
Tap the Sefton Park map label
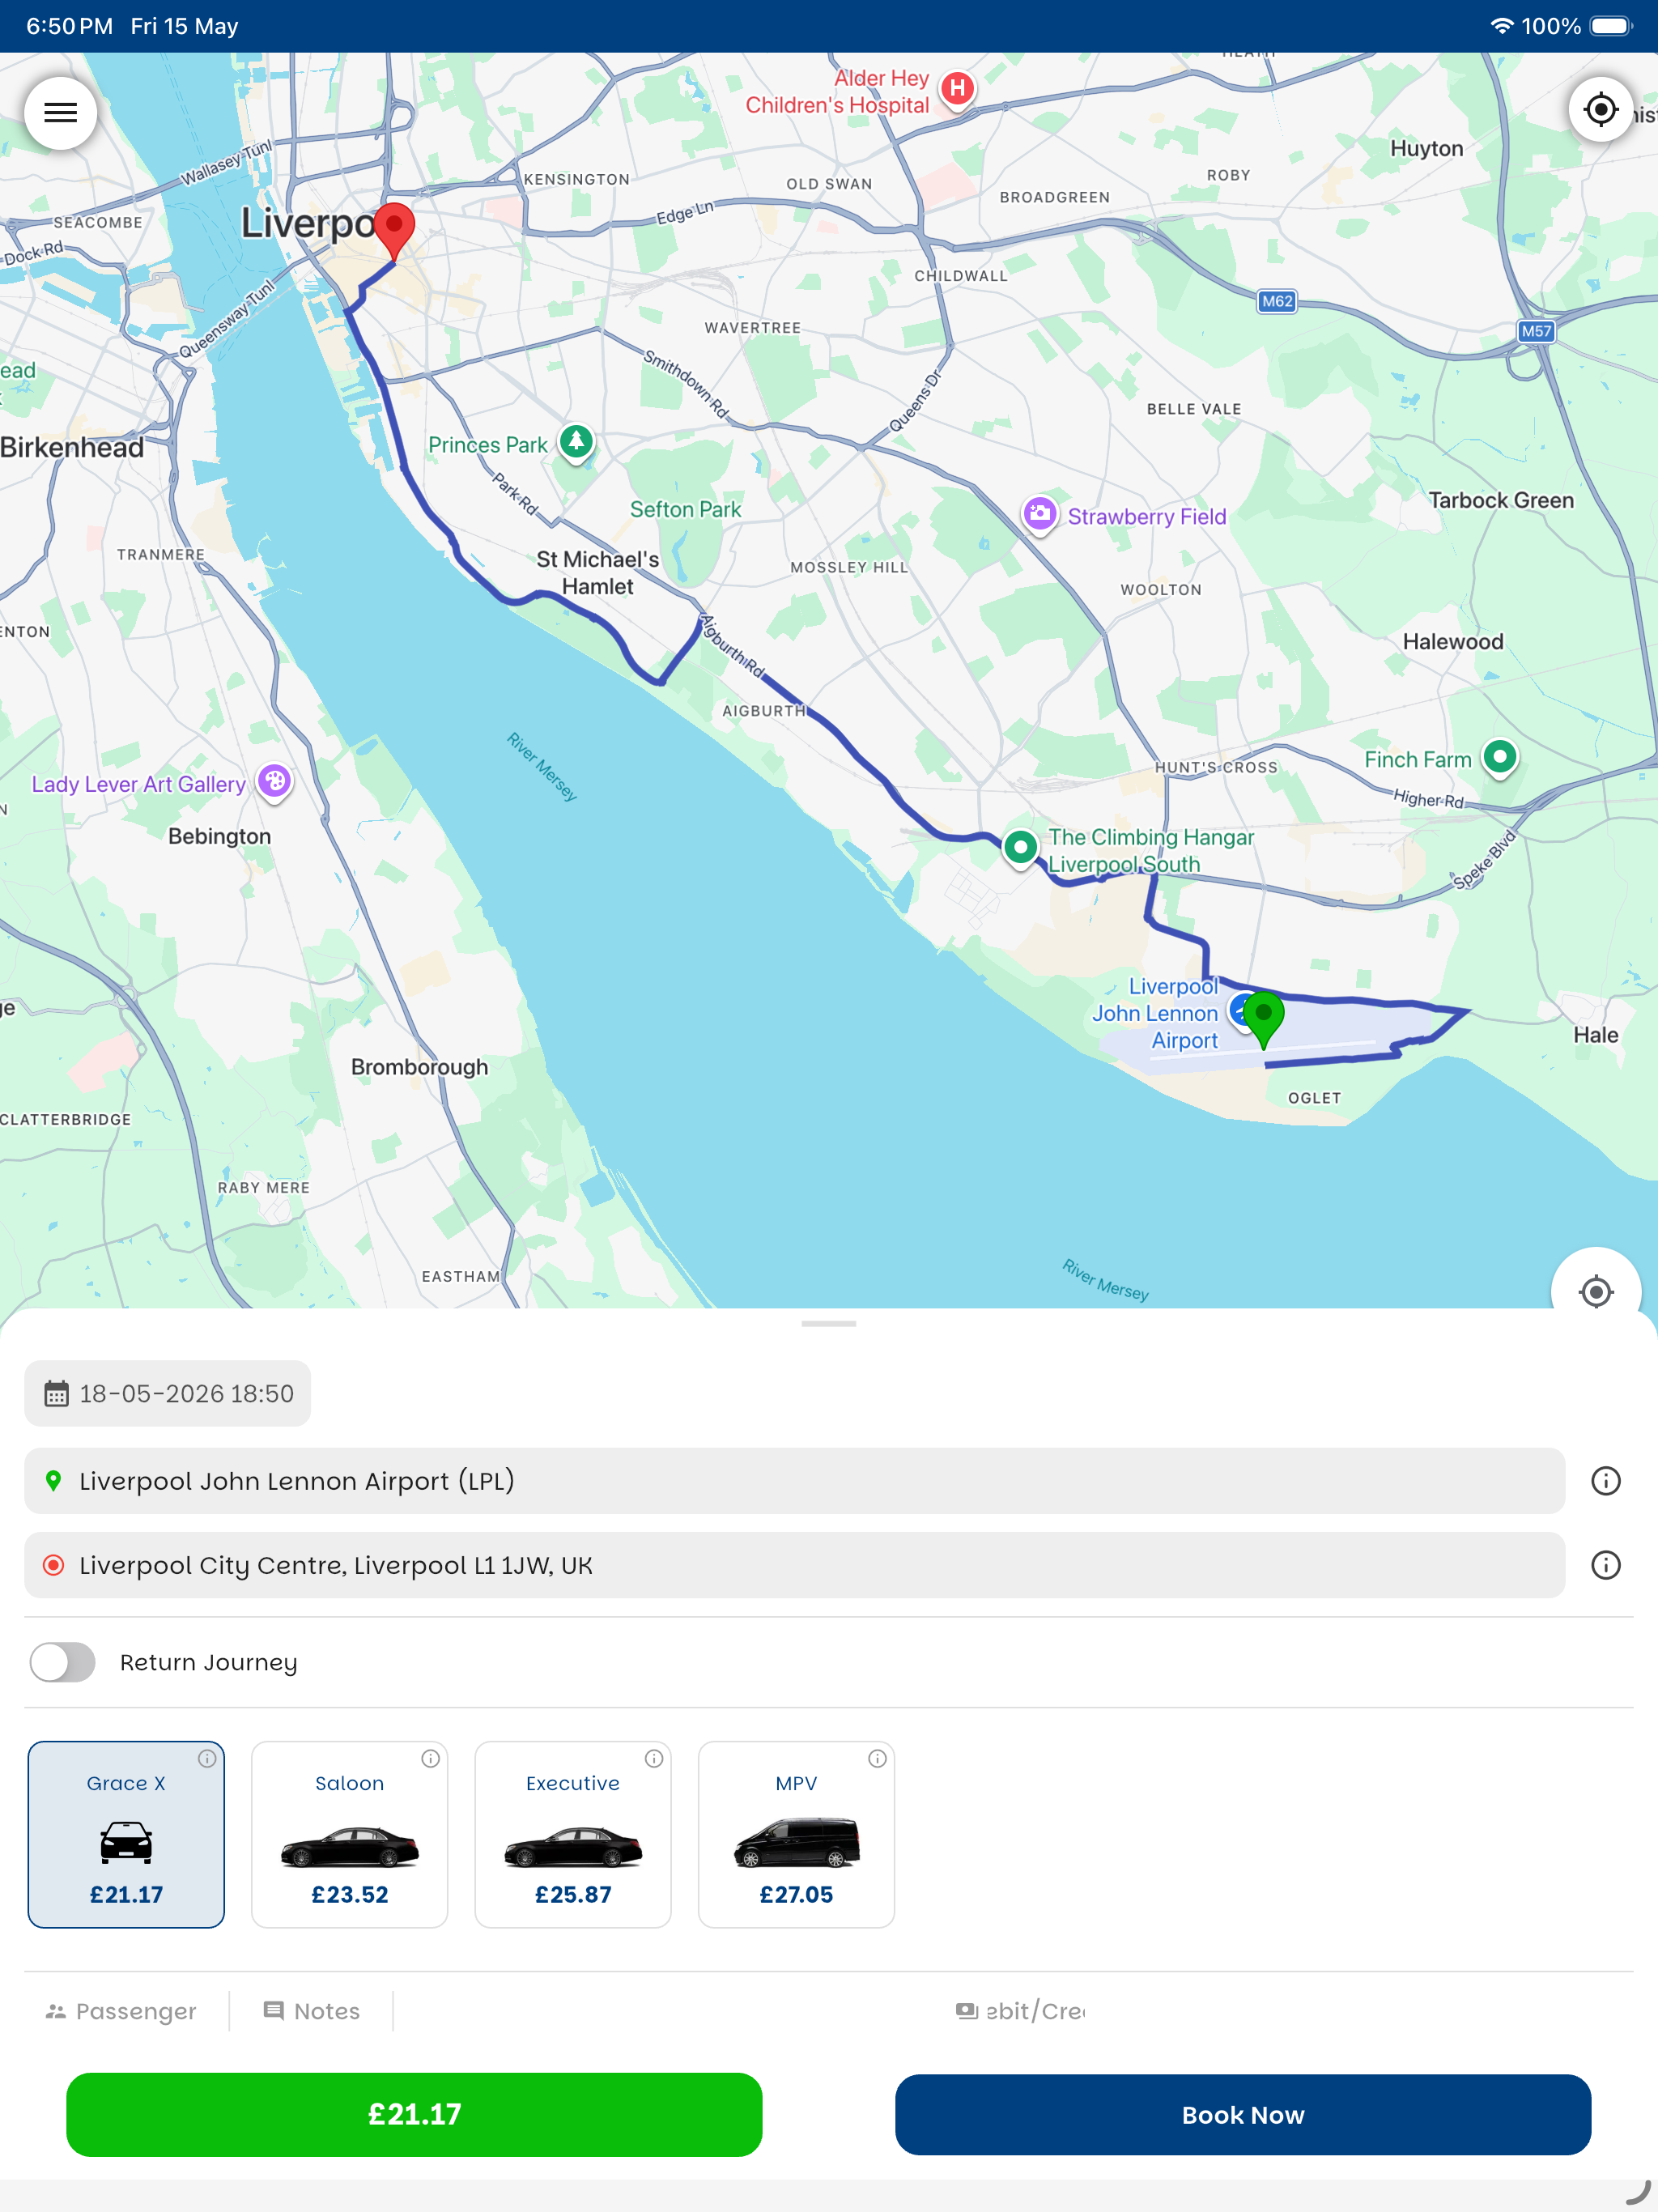point(685,510)
